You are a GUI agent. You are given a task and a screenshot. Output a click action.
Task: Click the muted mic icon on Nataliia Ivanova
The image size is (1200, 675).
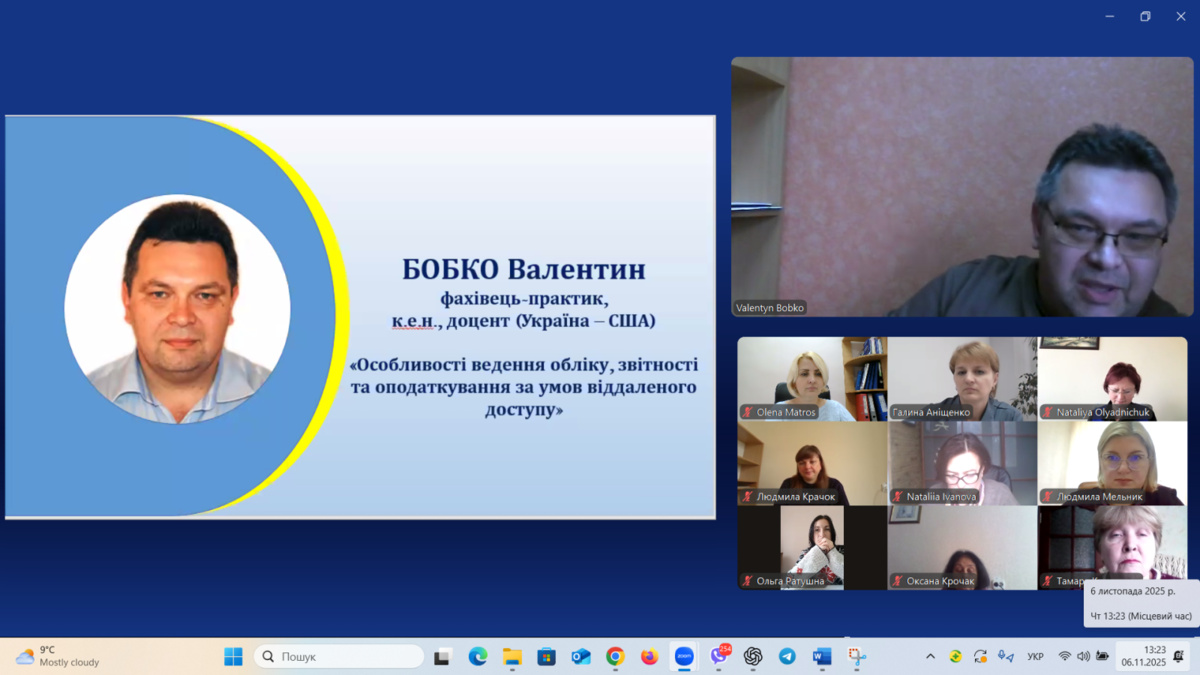click(897, 496)
